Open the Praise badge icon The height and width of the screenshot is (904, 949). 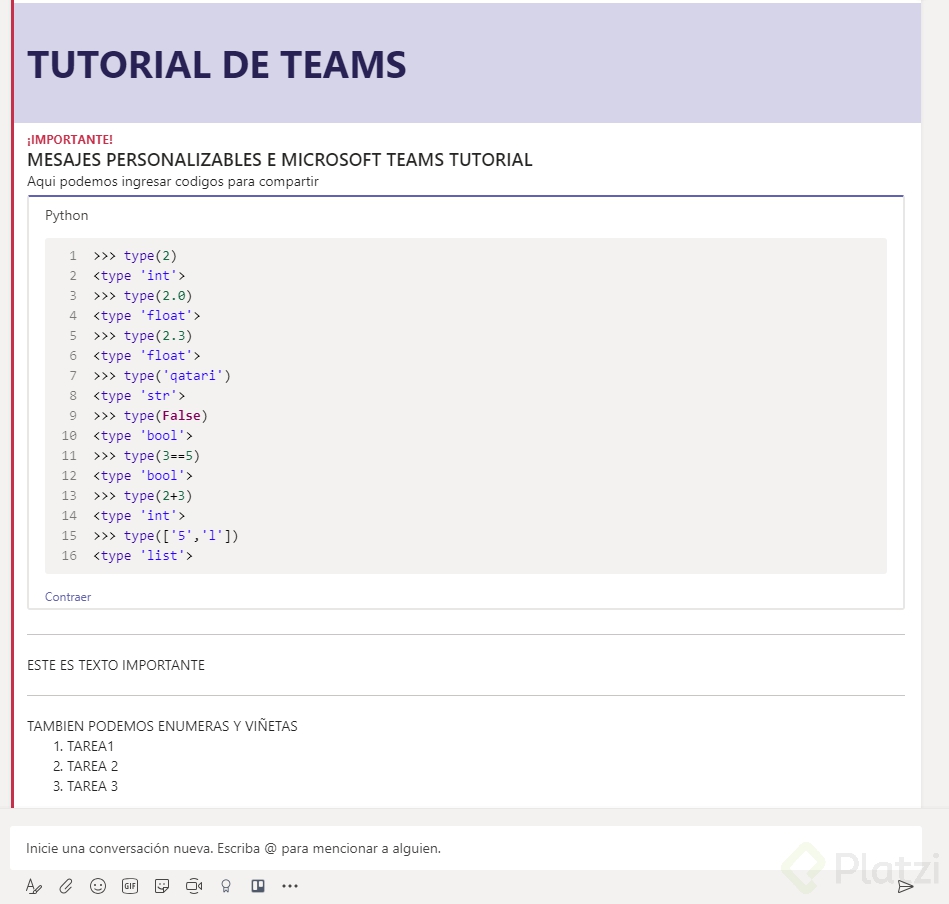[226, 886]
